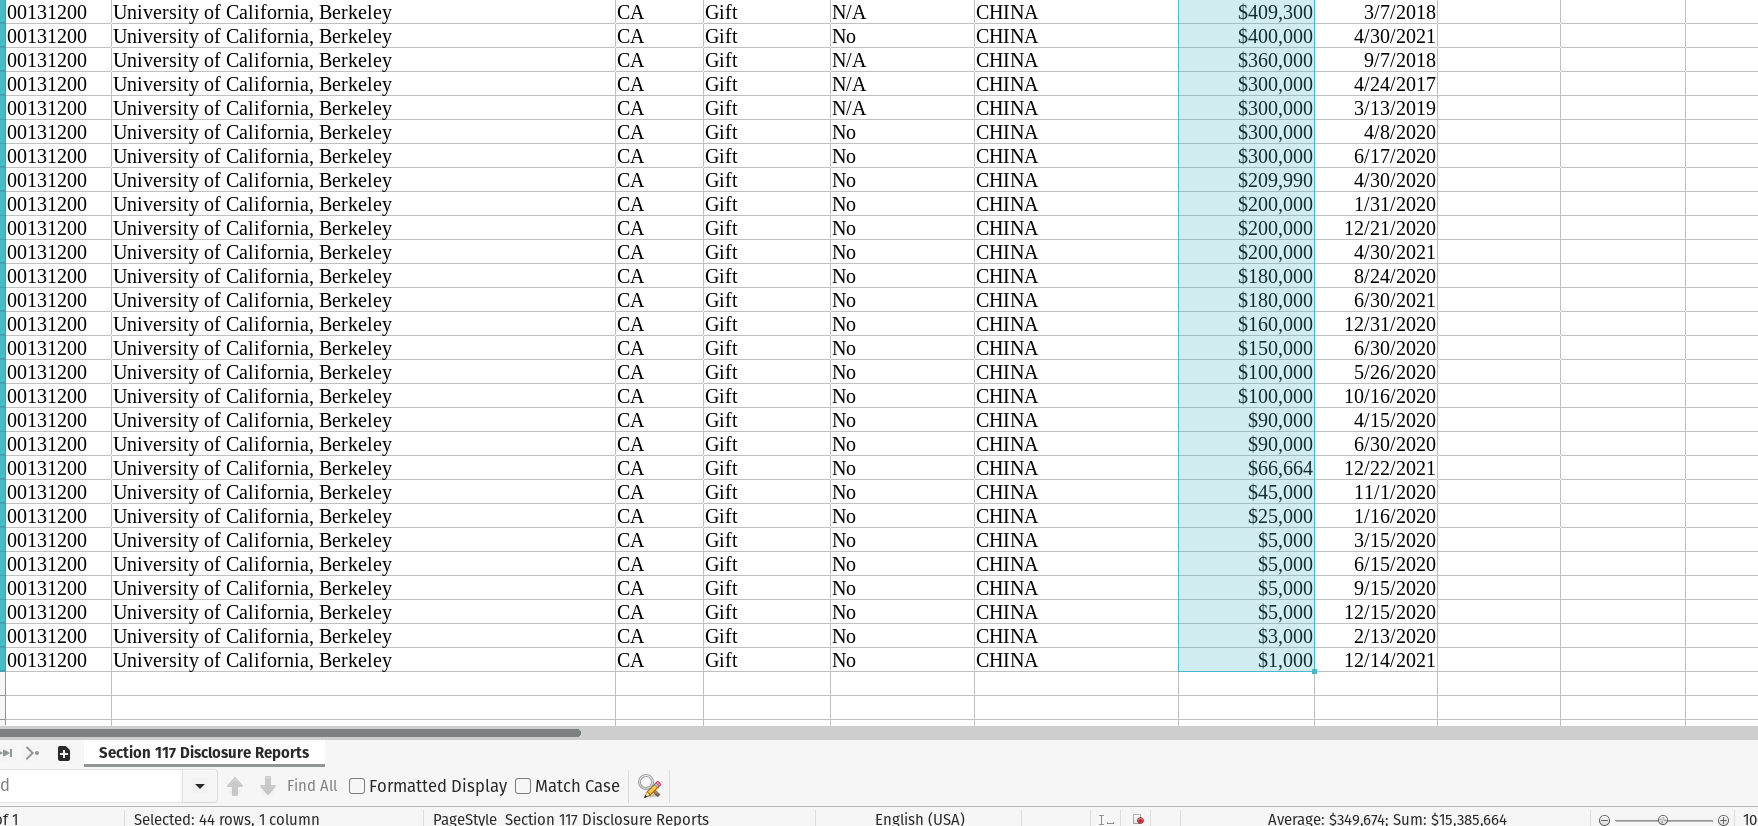
Task: Select the $150,000 amount cell
Action: pos(1246,348)
